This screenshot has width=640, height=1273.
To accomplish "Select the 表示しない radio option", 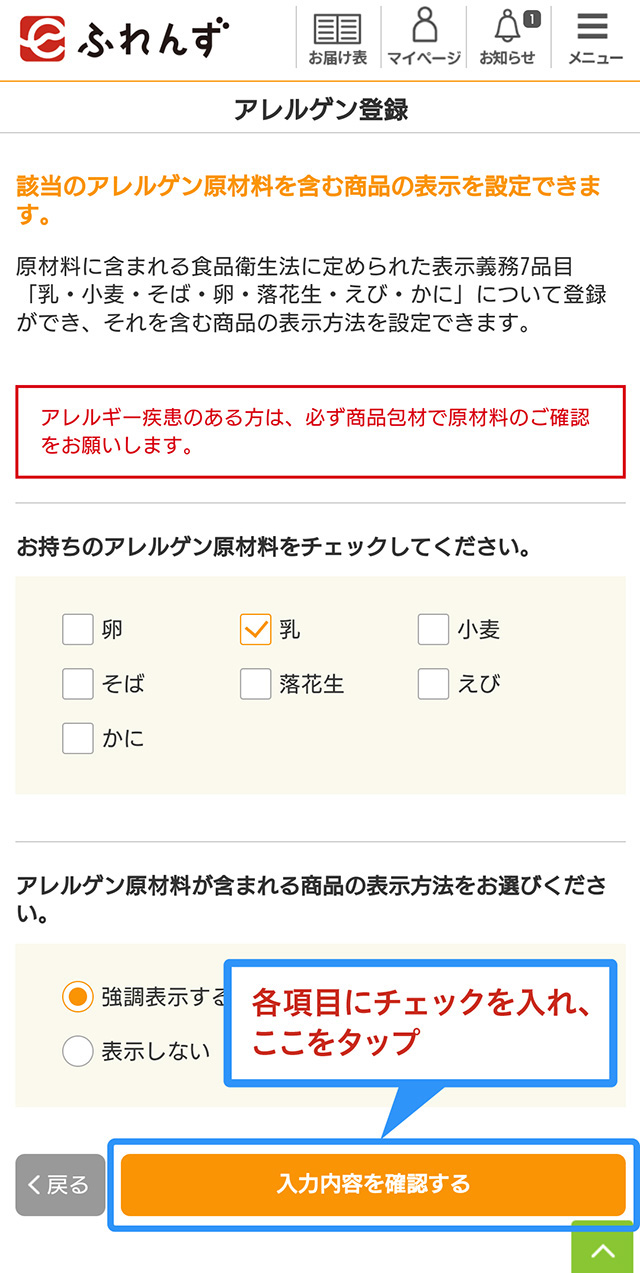I will pyautogui.click(x=77, y=1051).
